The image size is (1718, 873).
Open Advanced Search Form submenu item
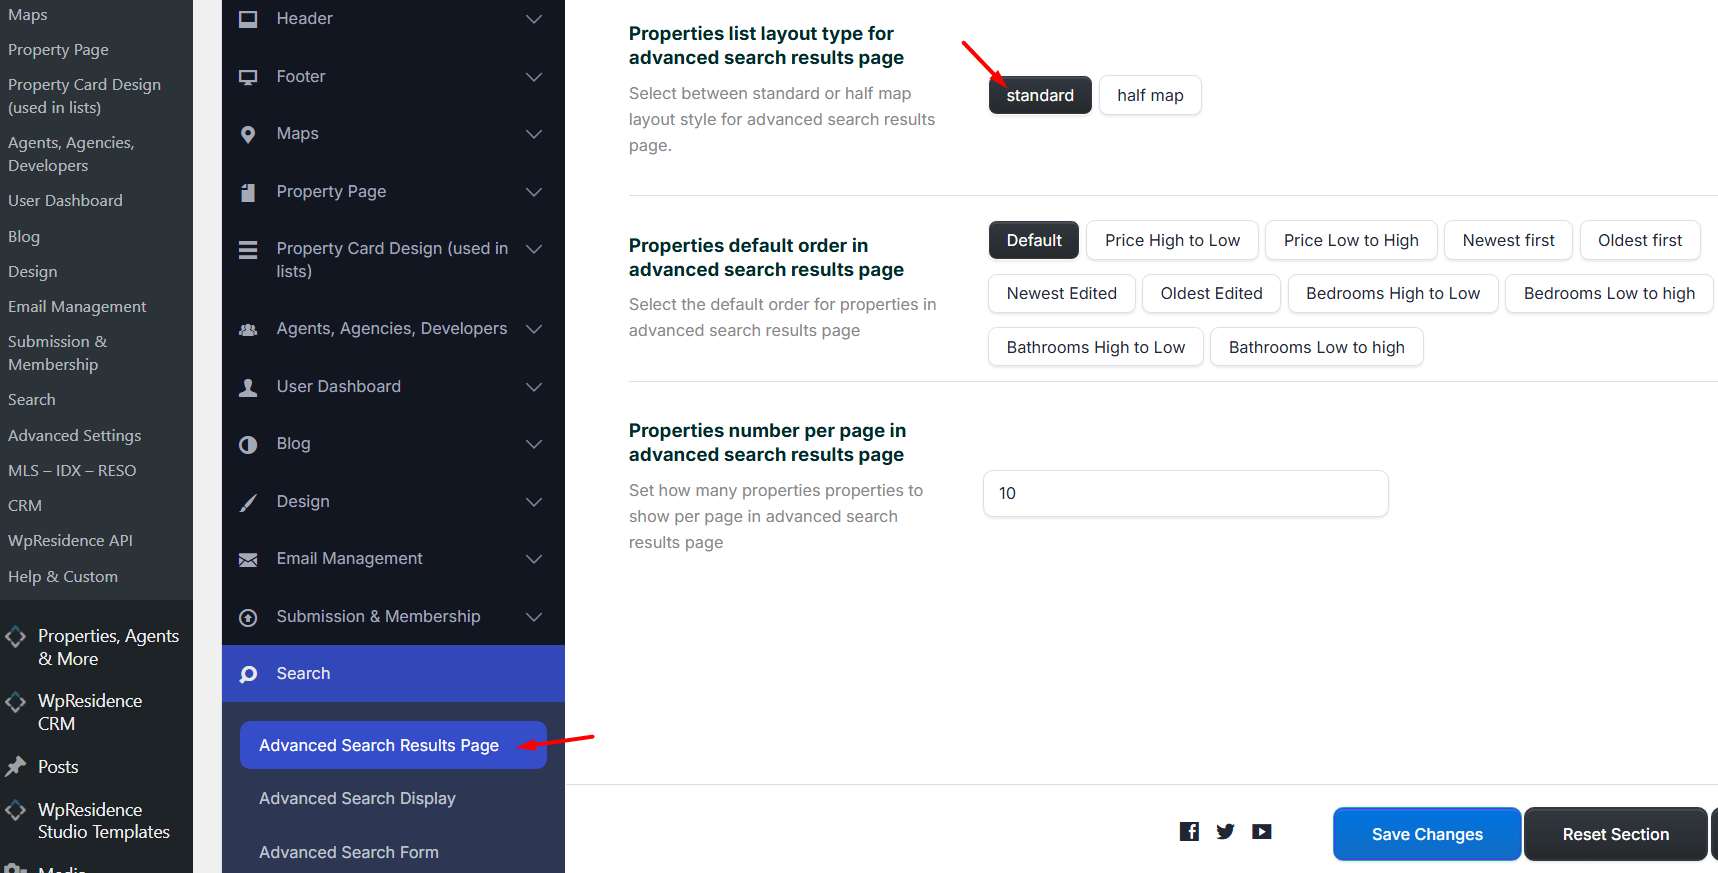click(x=348, y=852)
